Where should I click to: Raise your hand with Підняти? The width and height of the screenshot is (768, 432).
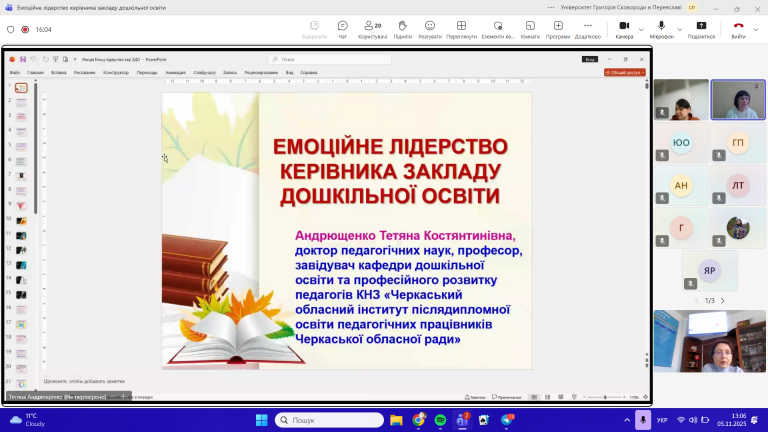click(402, 28)
